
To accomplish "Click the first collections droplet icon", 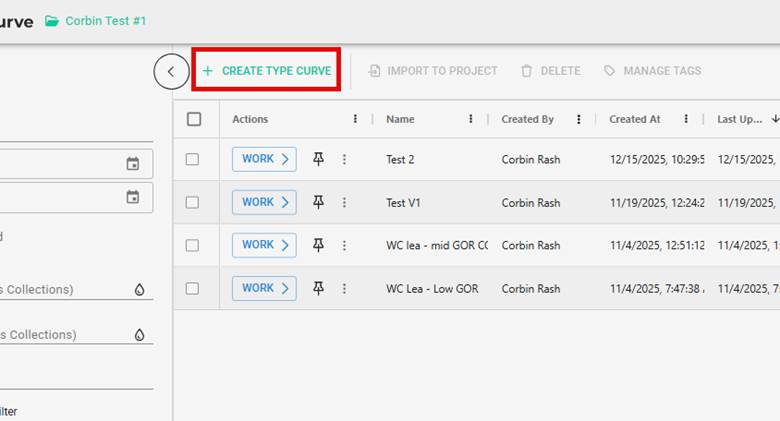I will [x=139, y=290].
